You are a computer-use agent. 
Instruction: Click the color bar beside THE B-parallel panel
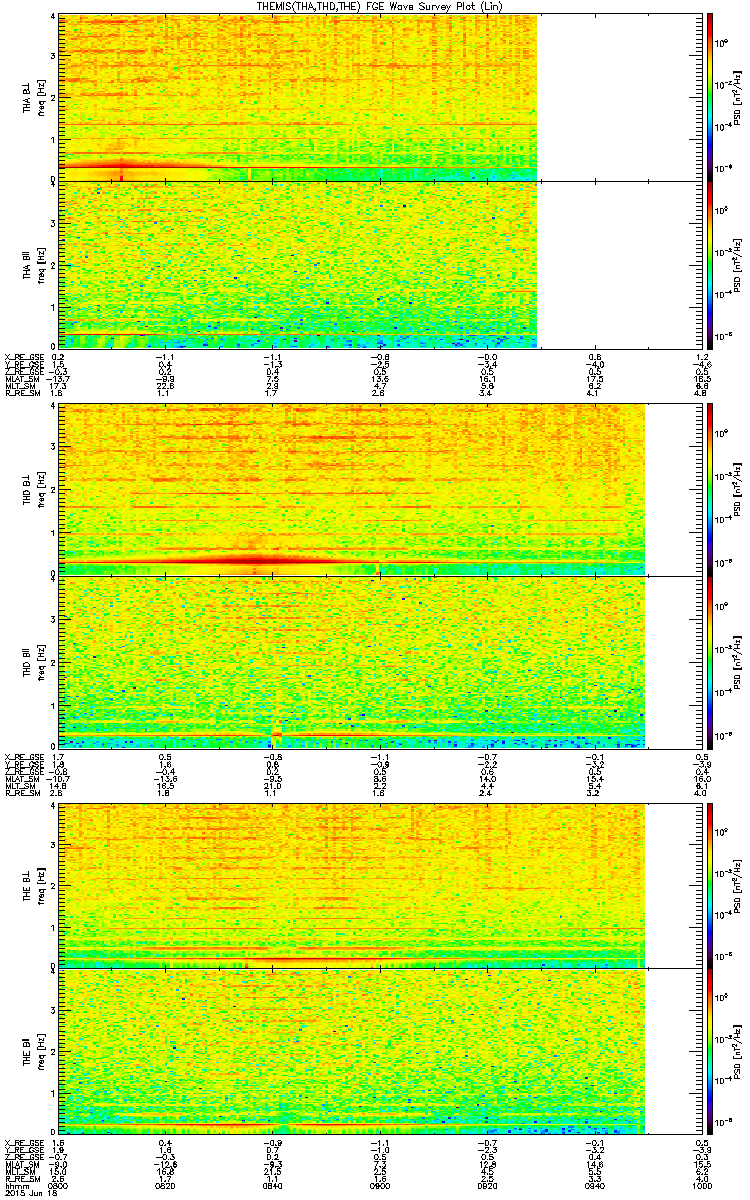click(710, 1051)
